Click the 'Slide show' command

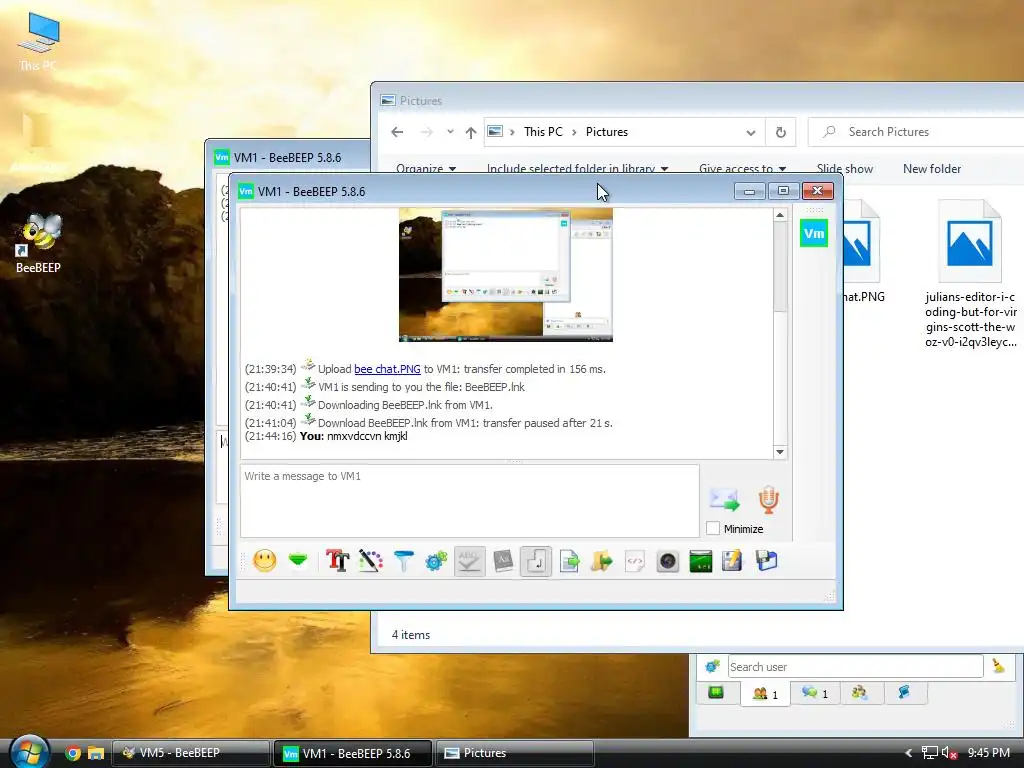pyautogui.click(x=844, y=168)
